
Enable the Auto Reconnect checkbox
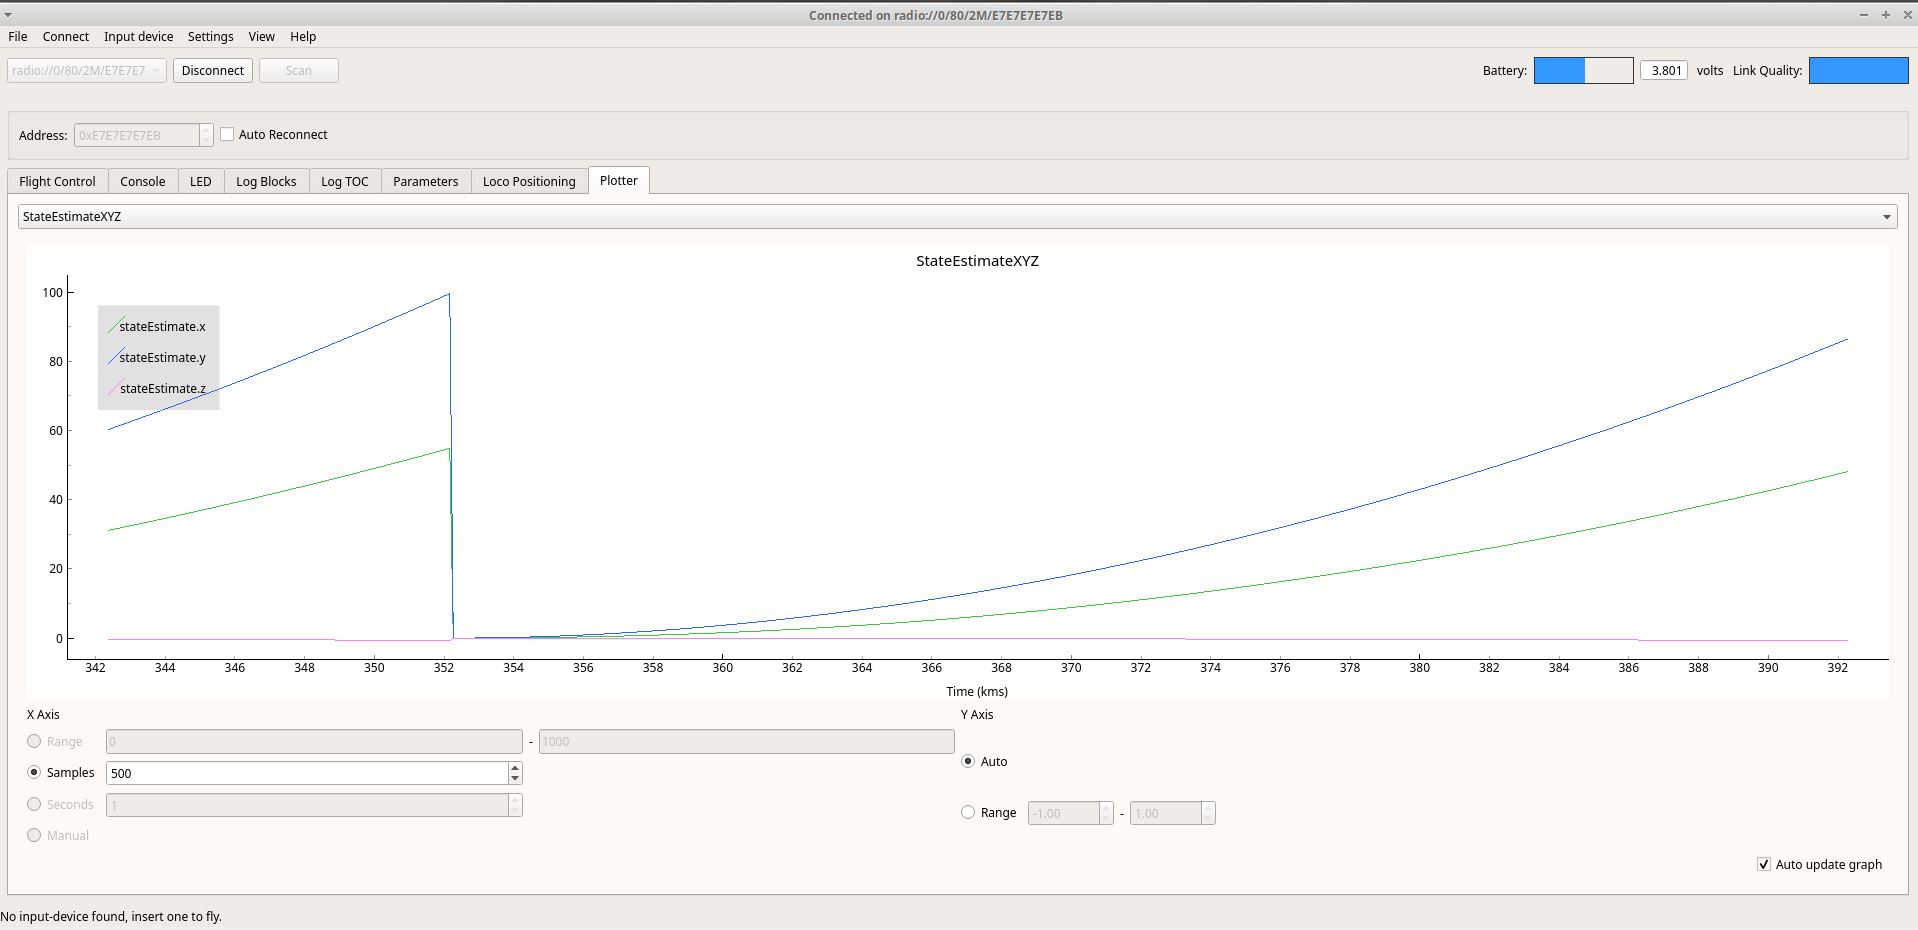(227, 134)
